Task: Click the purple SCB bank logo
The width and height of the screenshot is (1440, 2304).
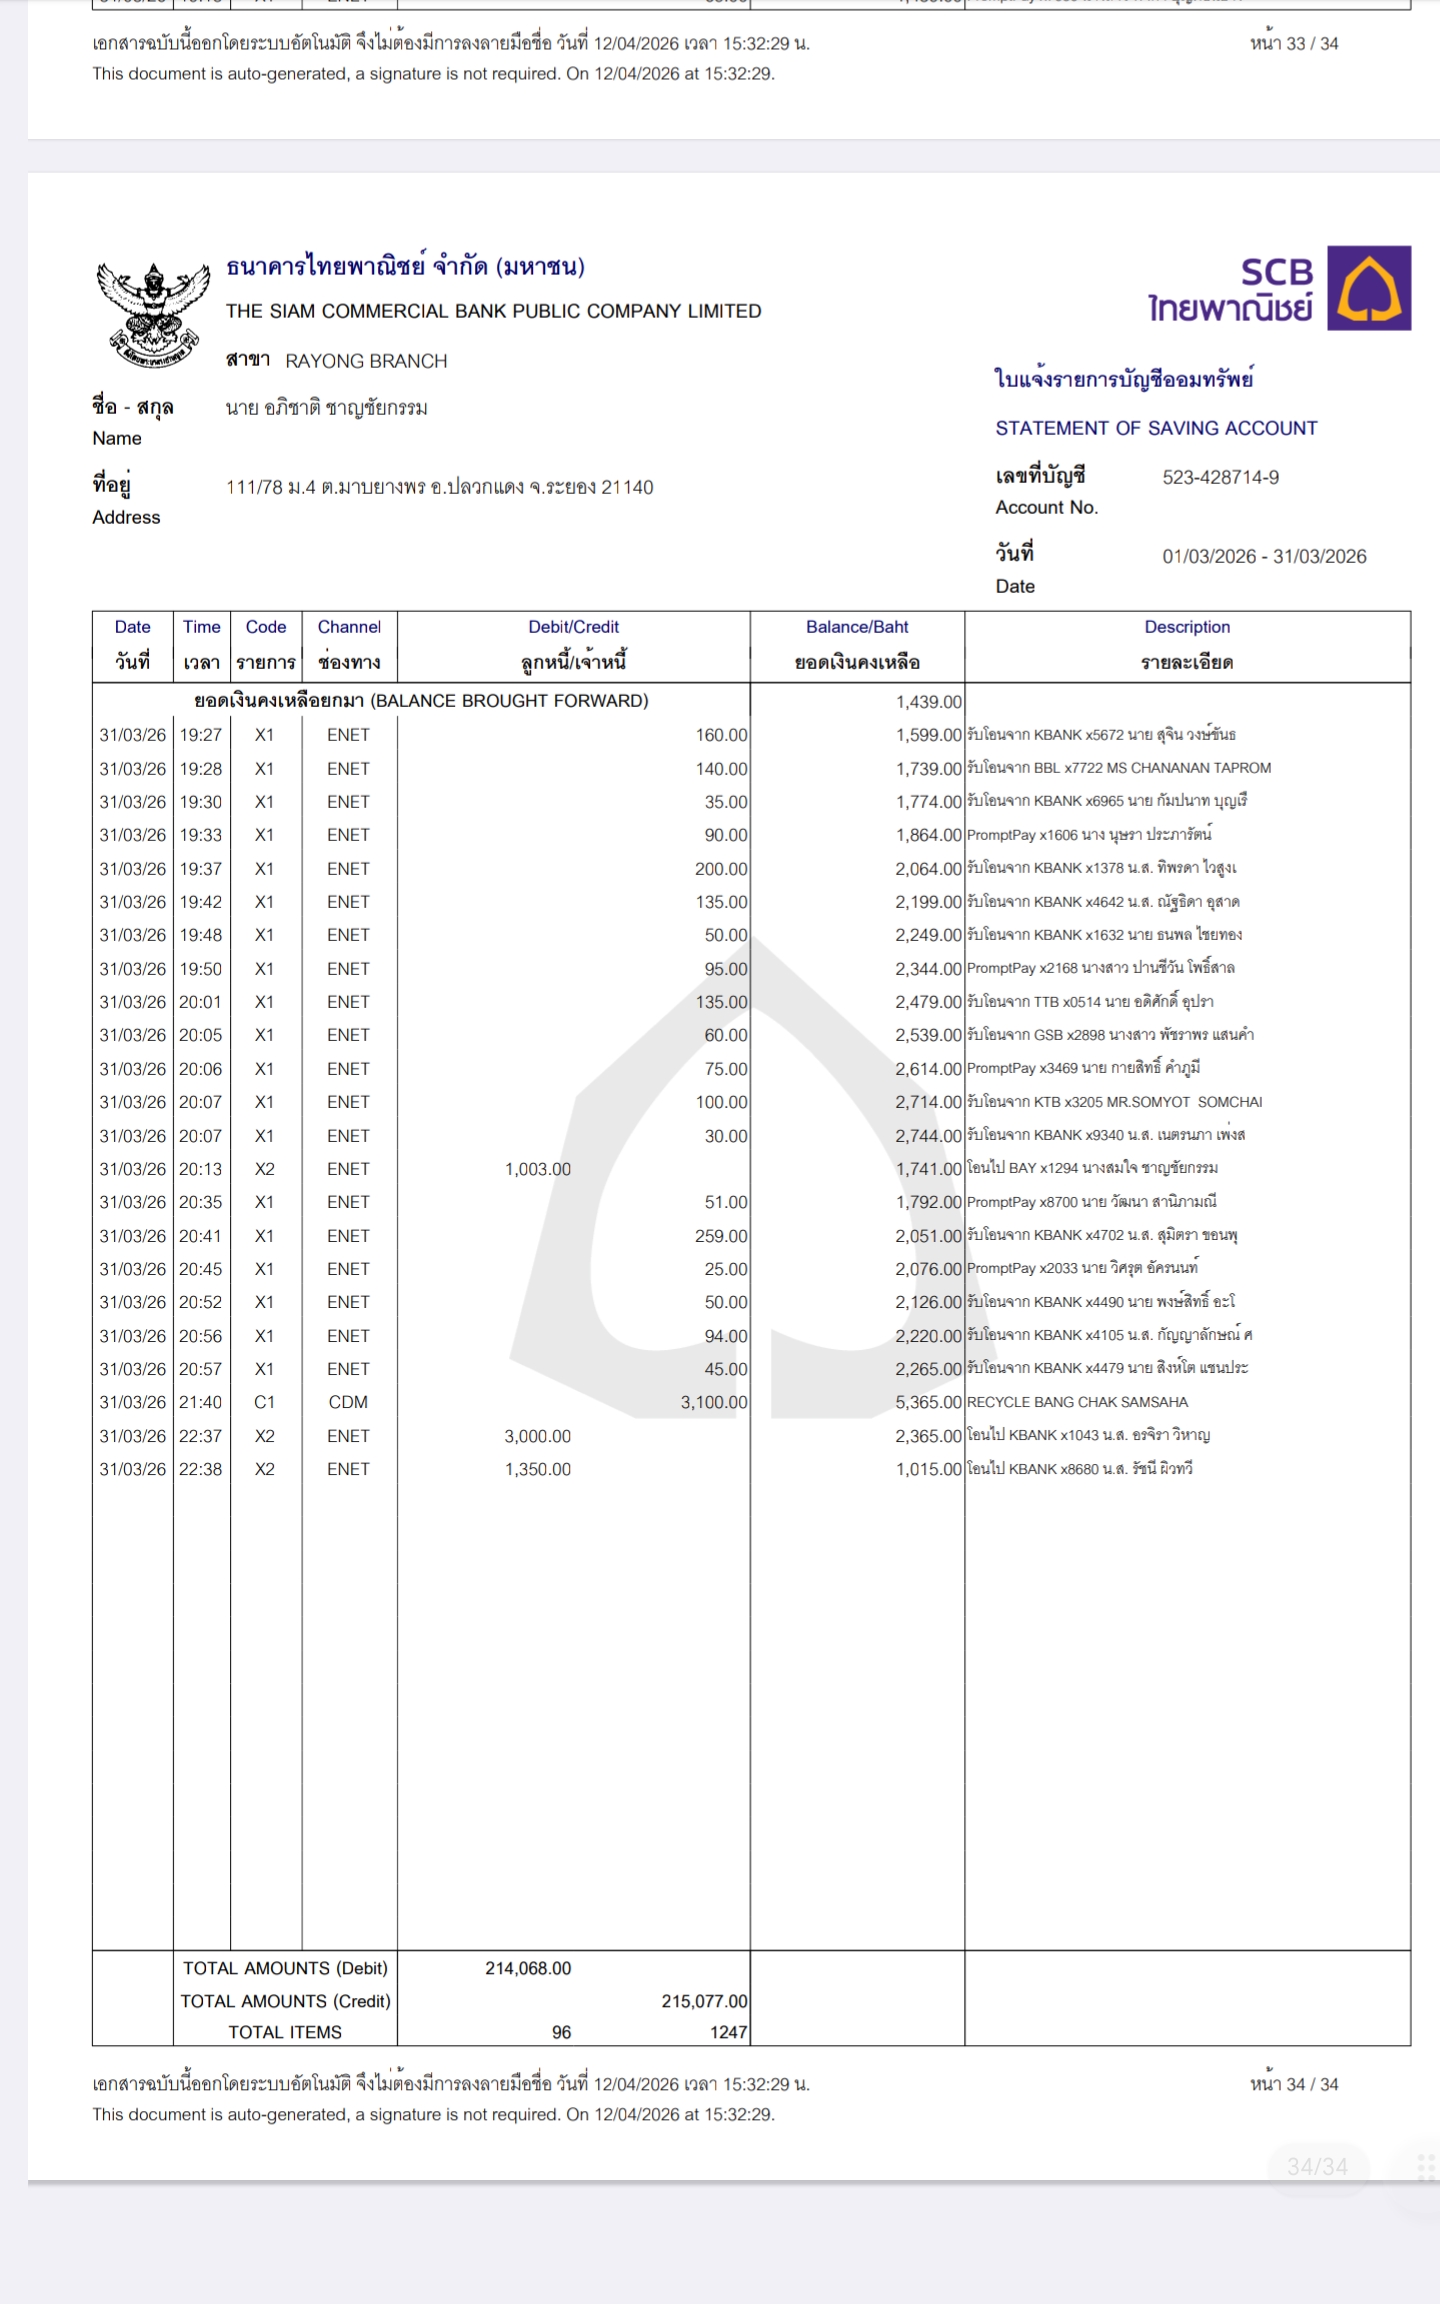Action: click(1368, 288)
